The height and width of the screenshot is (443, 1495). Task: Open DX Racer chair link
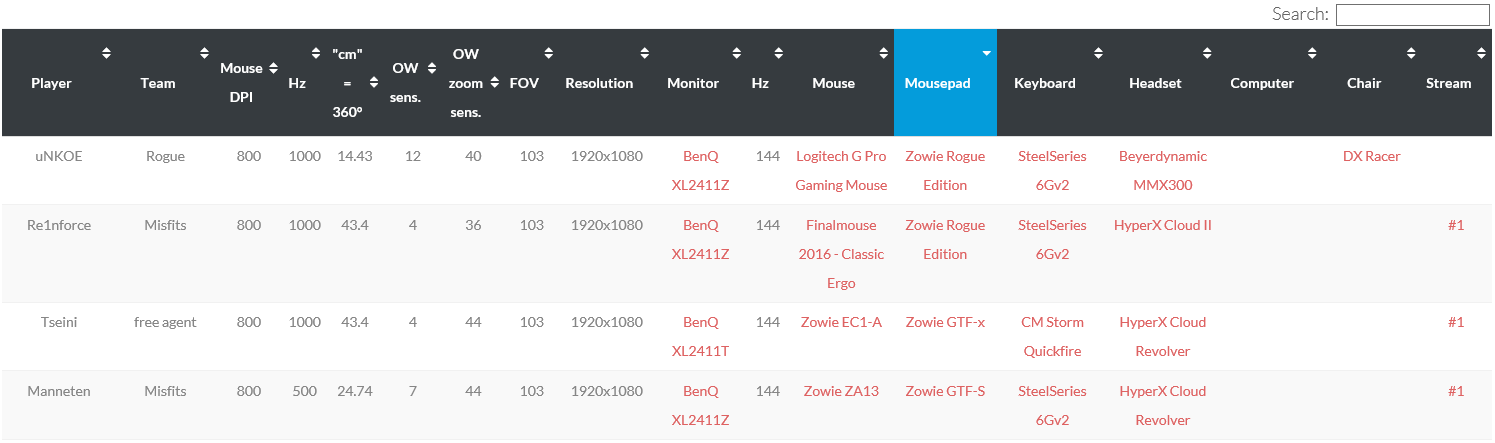point(1371,156)
